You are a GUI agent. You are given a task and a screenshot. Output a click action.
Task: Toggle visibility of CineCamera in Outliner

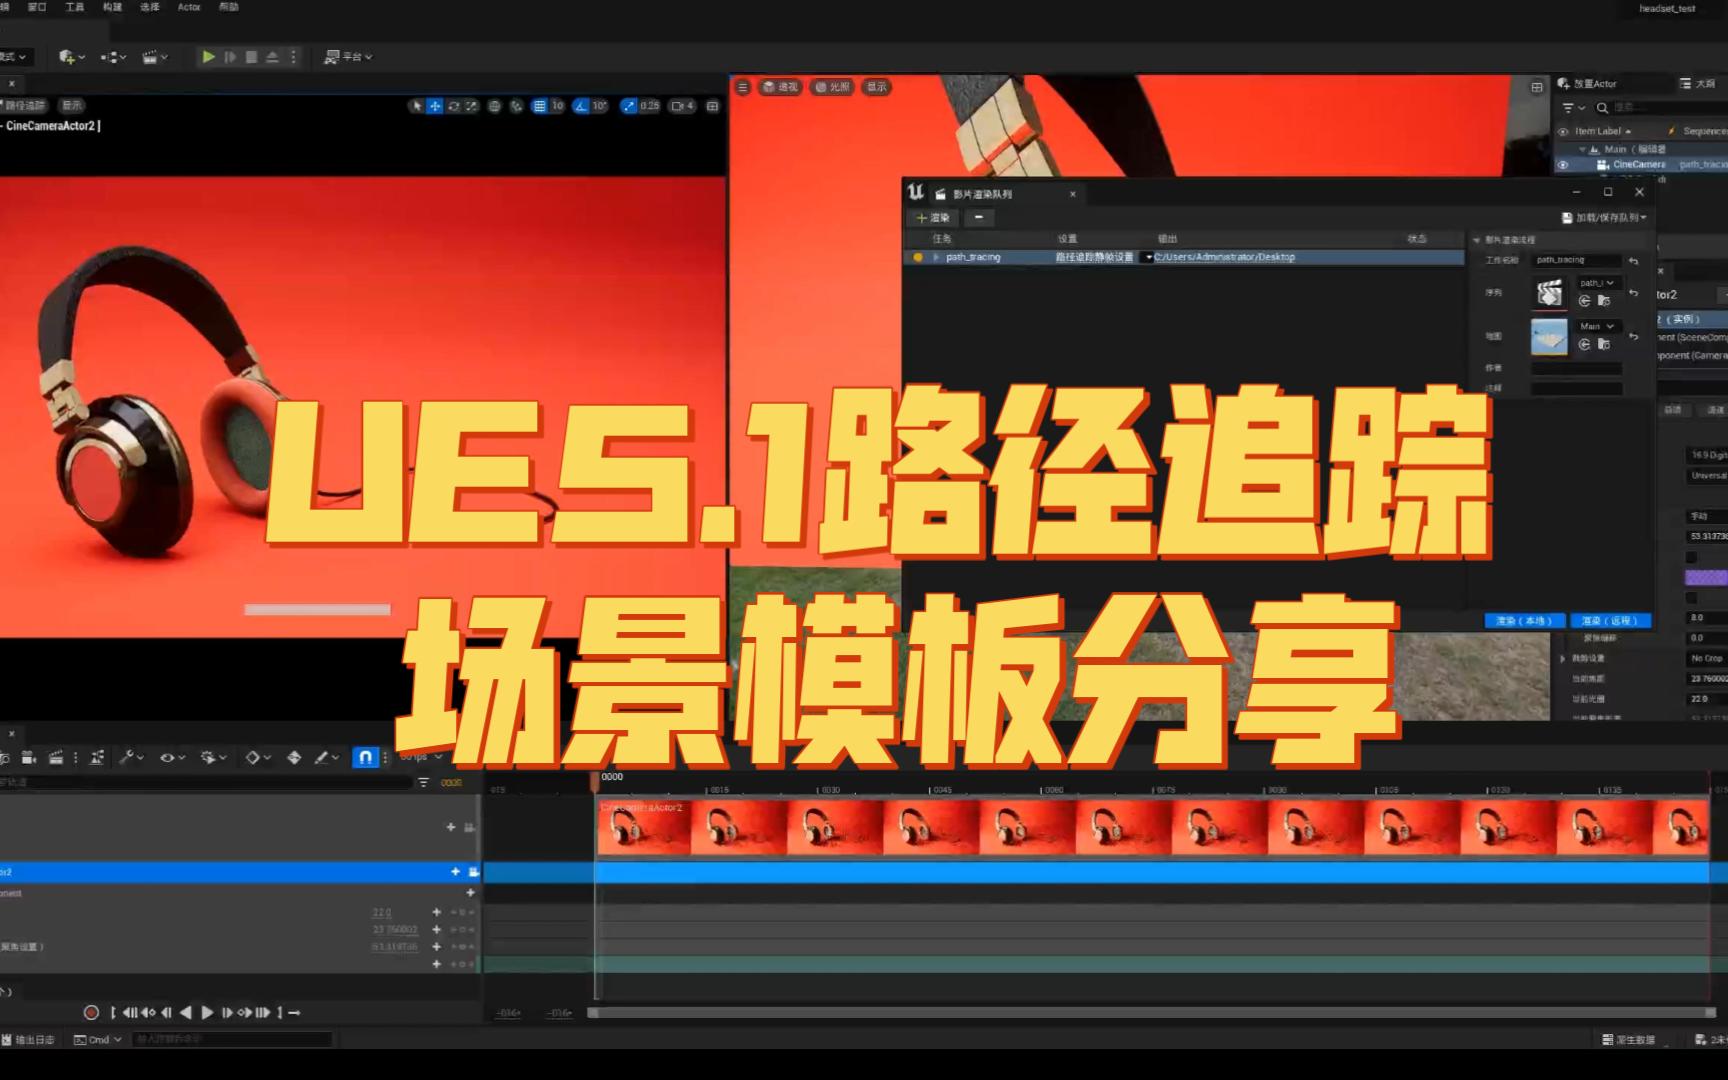click(x=1563, y=165)
